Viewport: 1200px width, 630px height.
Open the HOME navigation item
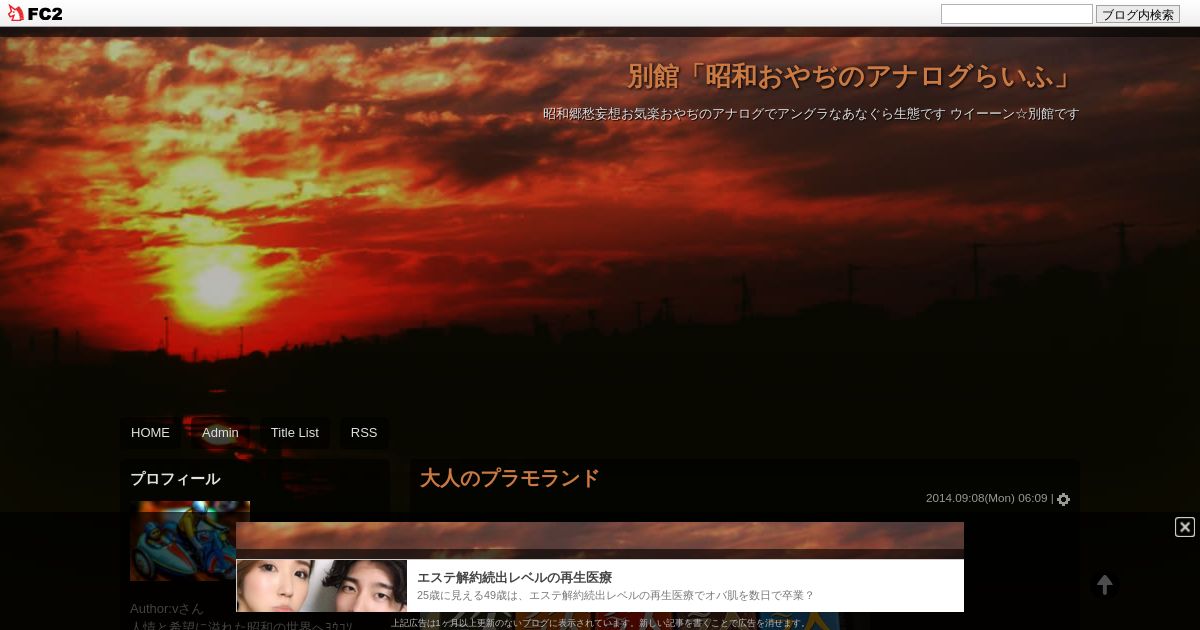150,433
